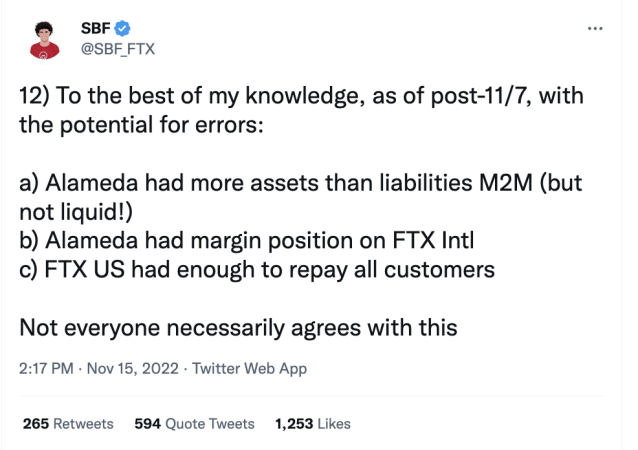Click "Not everyone necessarily agrees with this"
Viewport: 638px width, 450px height.
[x=238, y=326]
